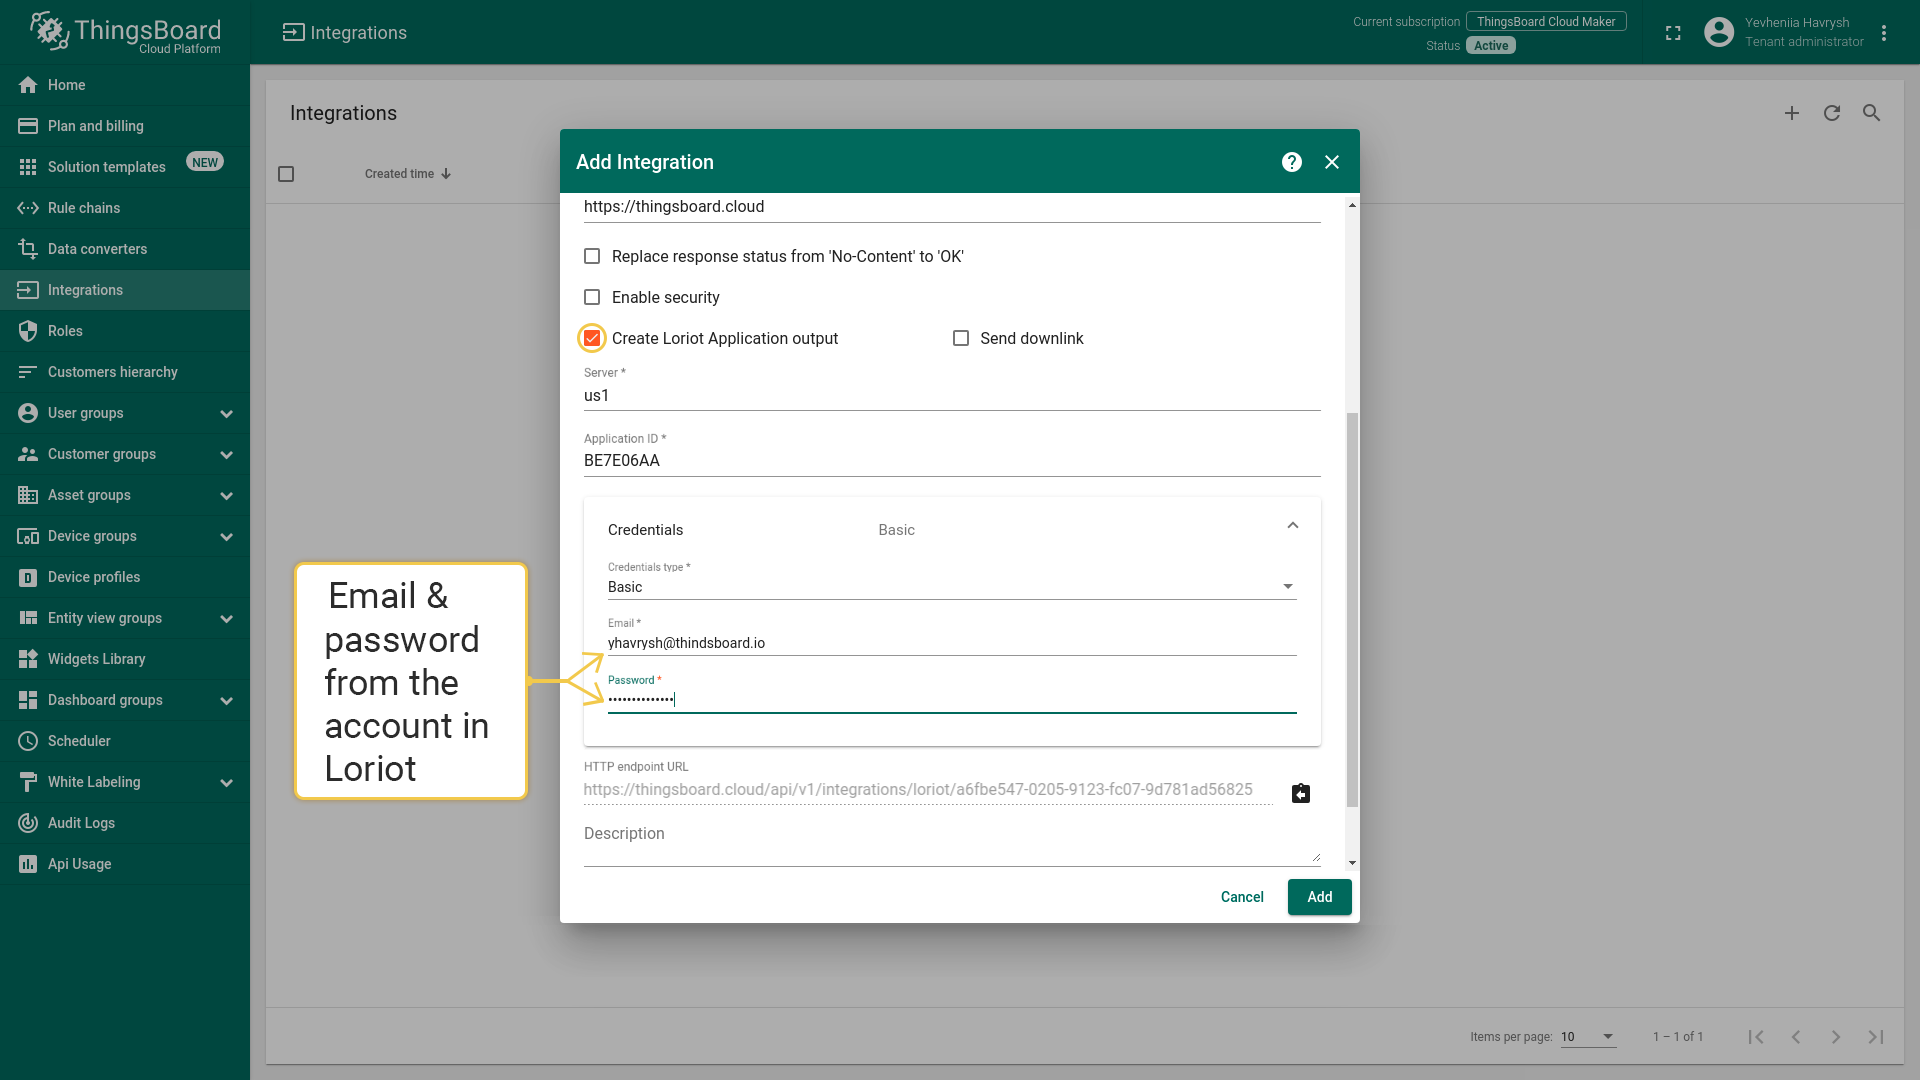Open the user account avatar
Image resolution: width=1920 pixels, height=1080 pixels.
click(x=1719, y=32)
